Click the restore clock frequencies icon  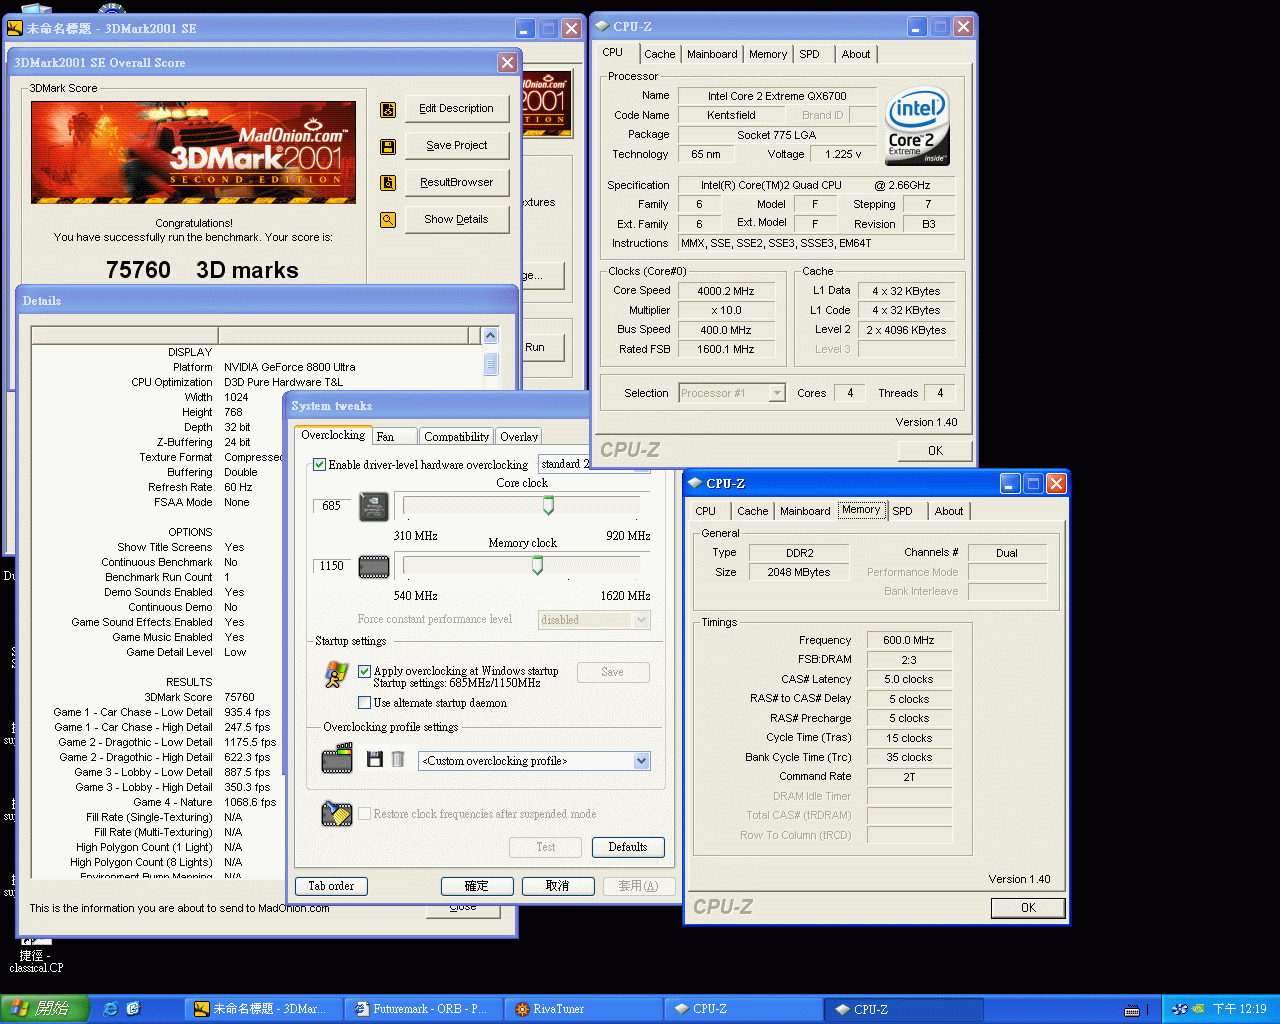[337, 813]
